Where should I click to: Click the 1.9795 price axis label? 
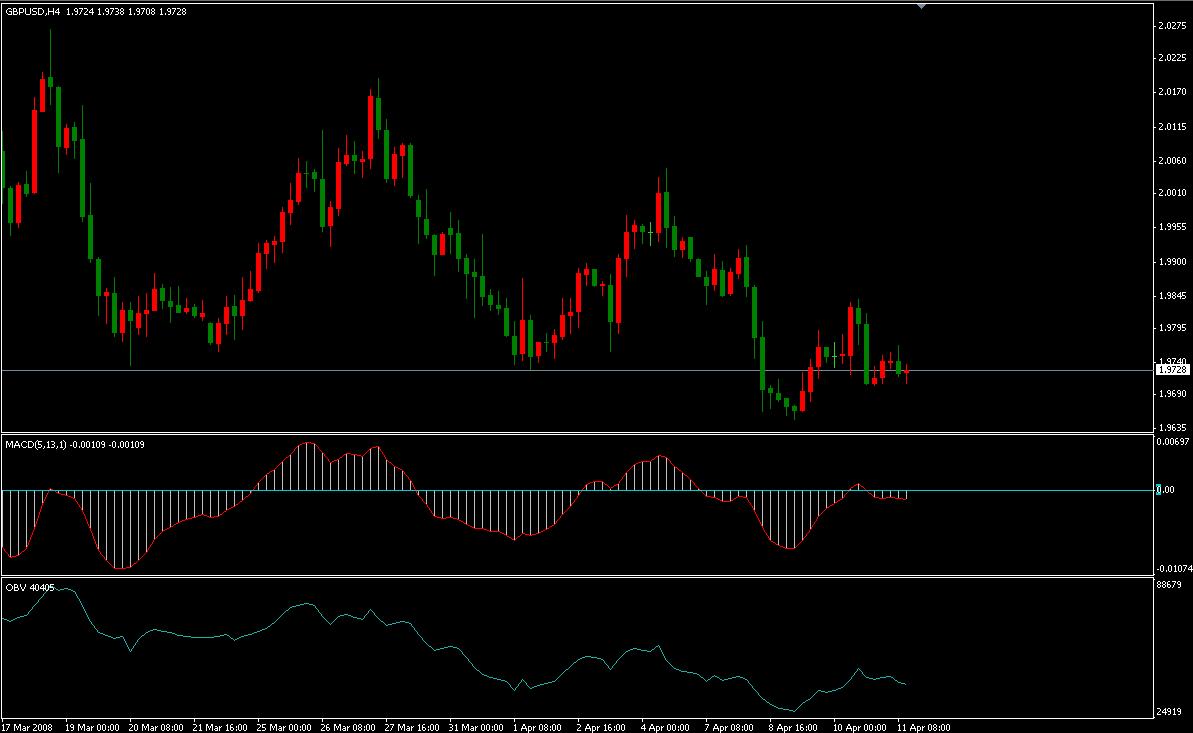1172,328
